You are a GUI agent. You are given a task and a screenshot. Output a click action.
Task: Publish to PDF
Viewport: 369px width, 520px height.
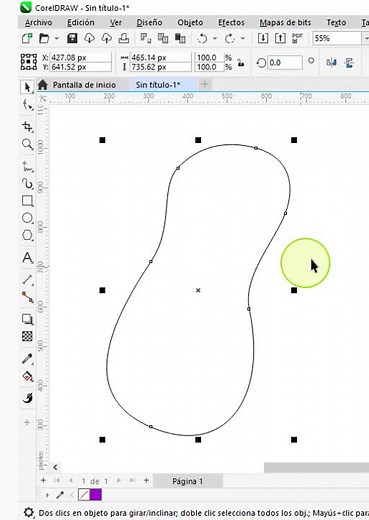pyautogui.click(x=297, y=38)
